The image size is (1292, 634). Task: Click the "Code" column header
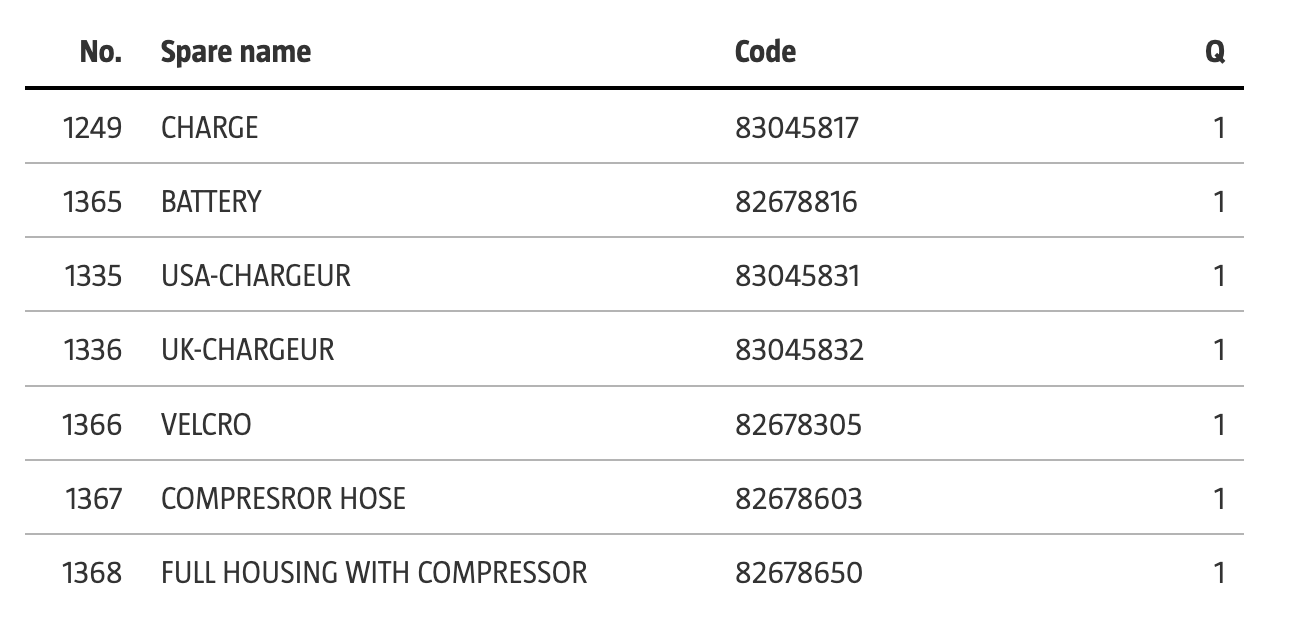point(765,52)
